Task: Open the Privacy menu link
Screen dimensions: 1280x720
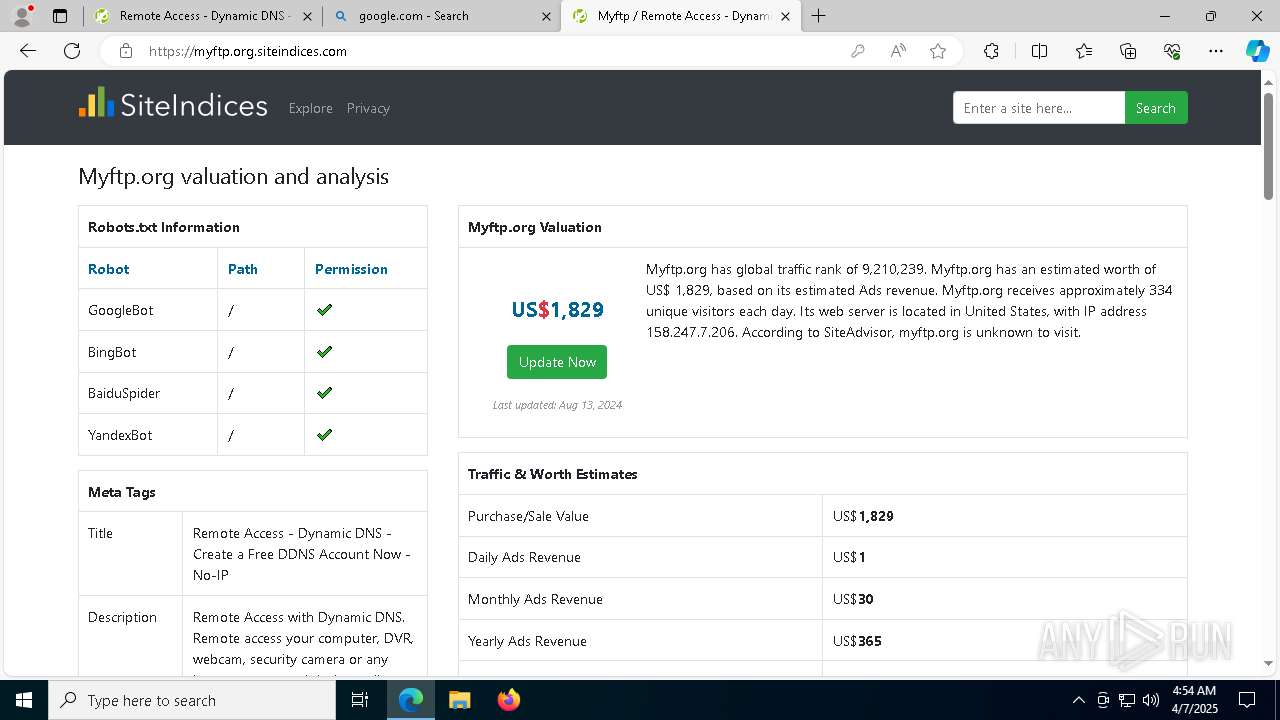Action: (x=368, y=108)
